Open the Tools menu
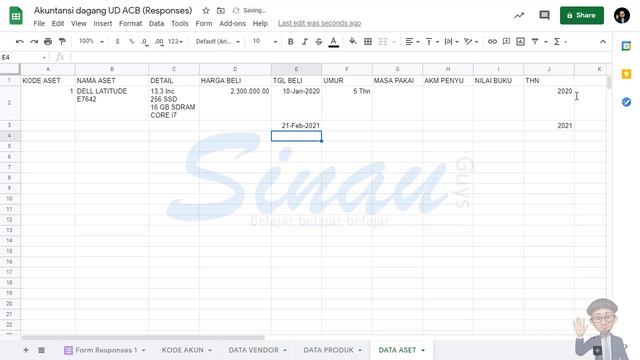This screenshot has width=640, height=360. point(180,24)
